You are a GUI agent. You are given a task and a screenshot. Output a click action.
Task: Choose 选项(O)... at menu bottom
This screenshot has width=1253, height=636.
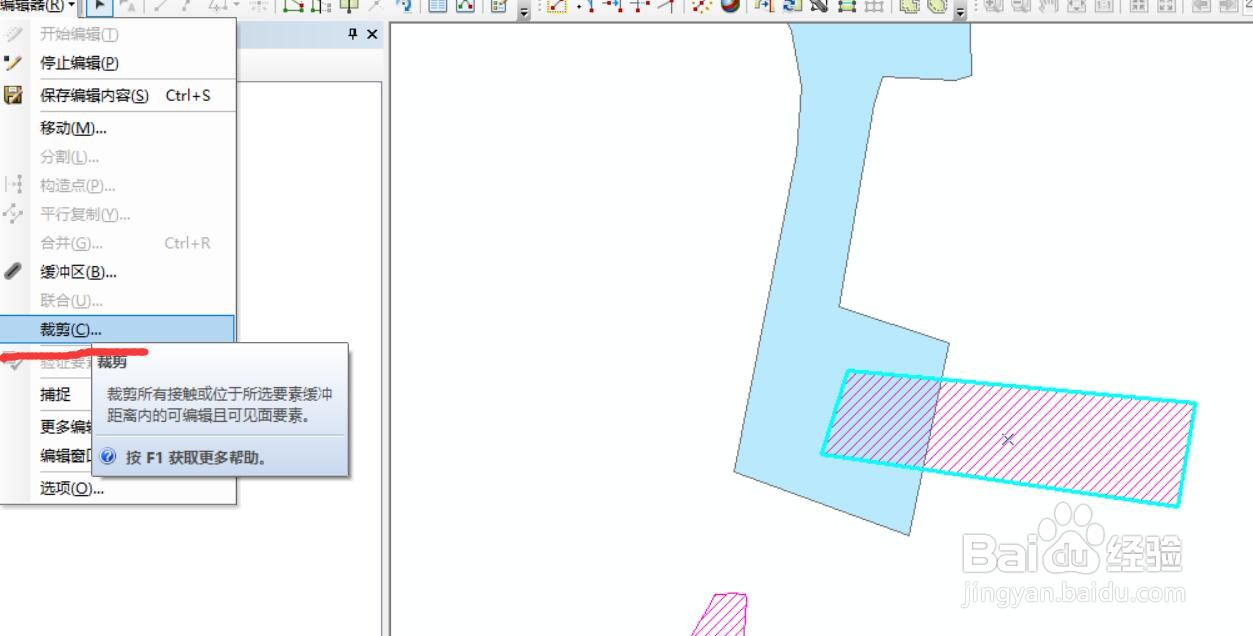[118, 488]
